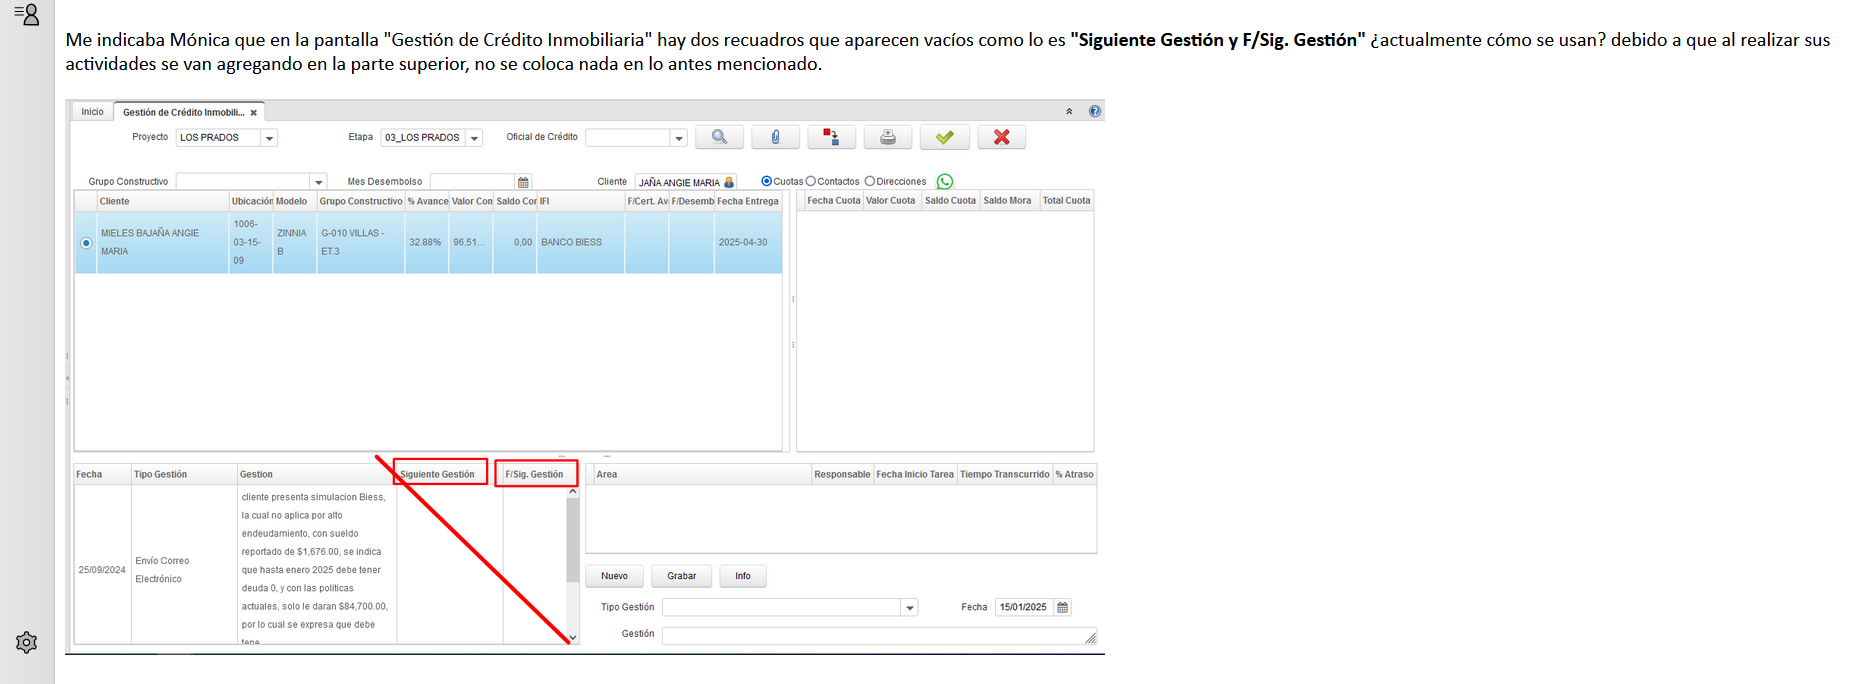The width and height of the screenshot is (1863, 684).
Task: Select the Gestión de Crédito Inmobiliaria tab
Action: click(x=183, y=112)
